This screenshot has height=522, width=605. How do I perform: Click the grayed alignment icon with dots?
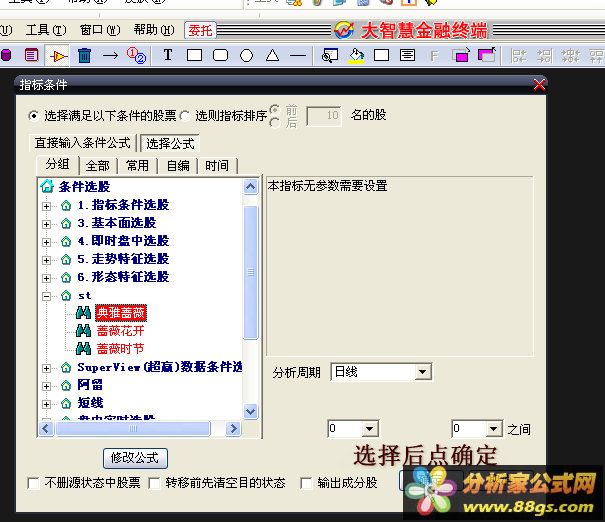570,56
